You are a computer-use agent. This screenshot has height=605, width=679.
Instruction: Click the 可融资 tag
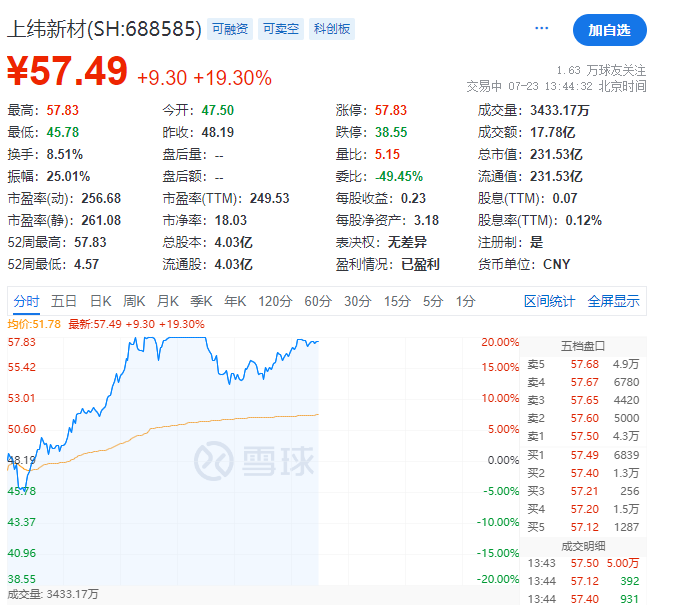pyautogui.click(x=230, y=30)
